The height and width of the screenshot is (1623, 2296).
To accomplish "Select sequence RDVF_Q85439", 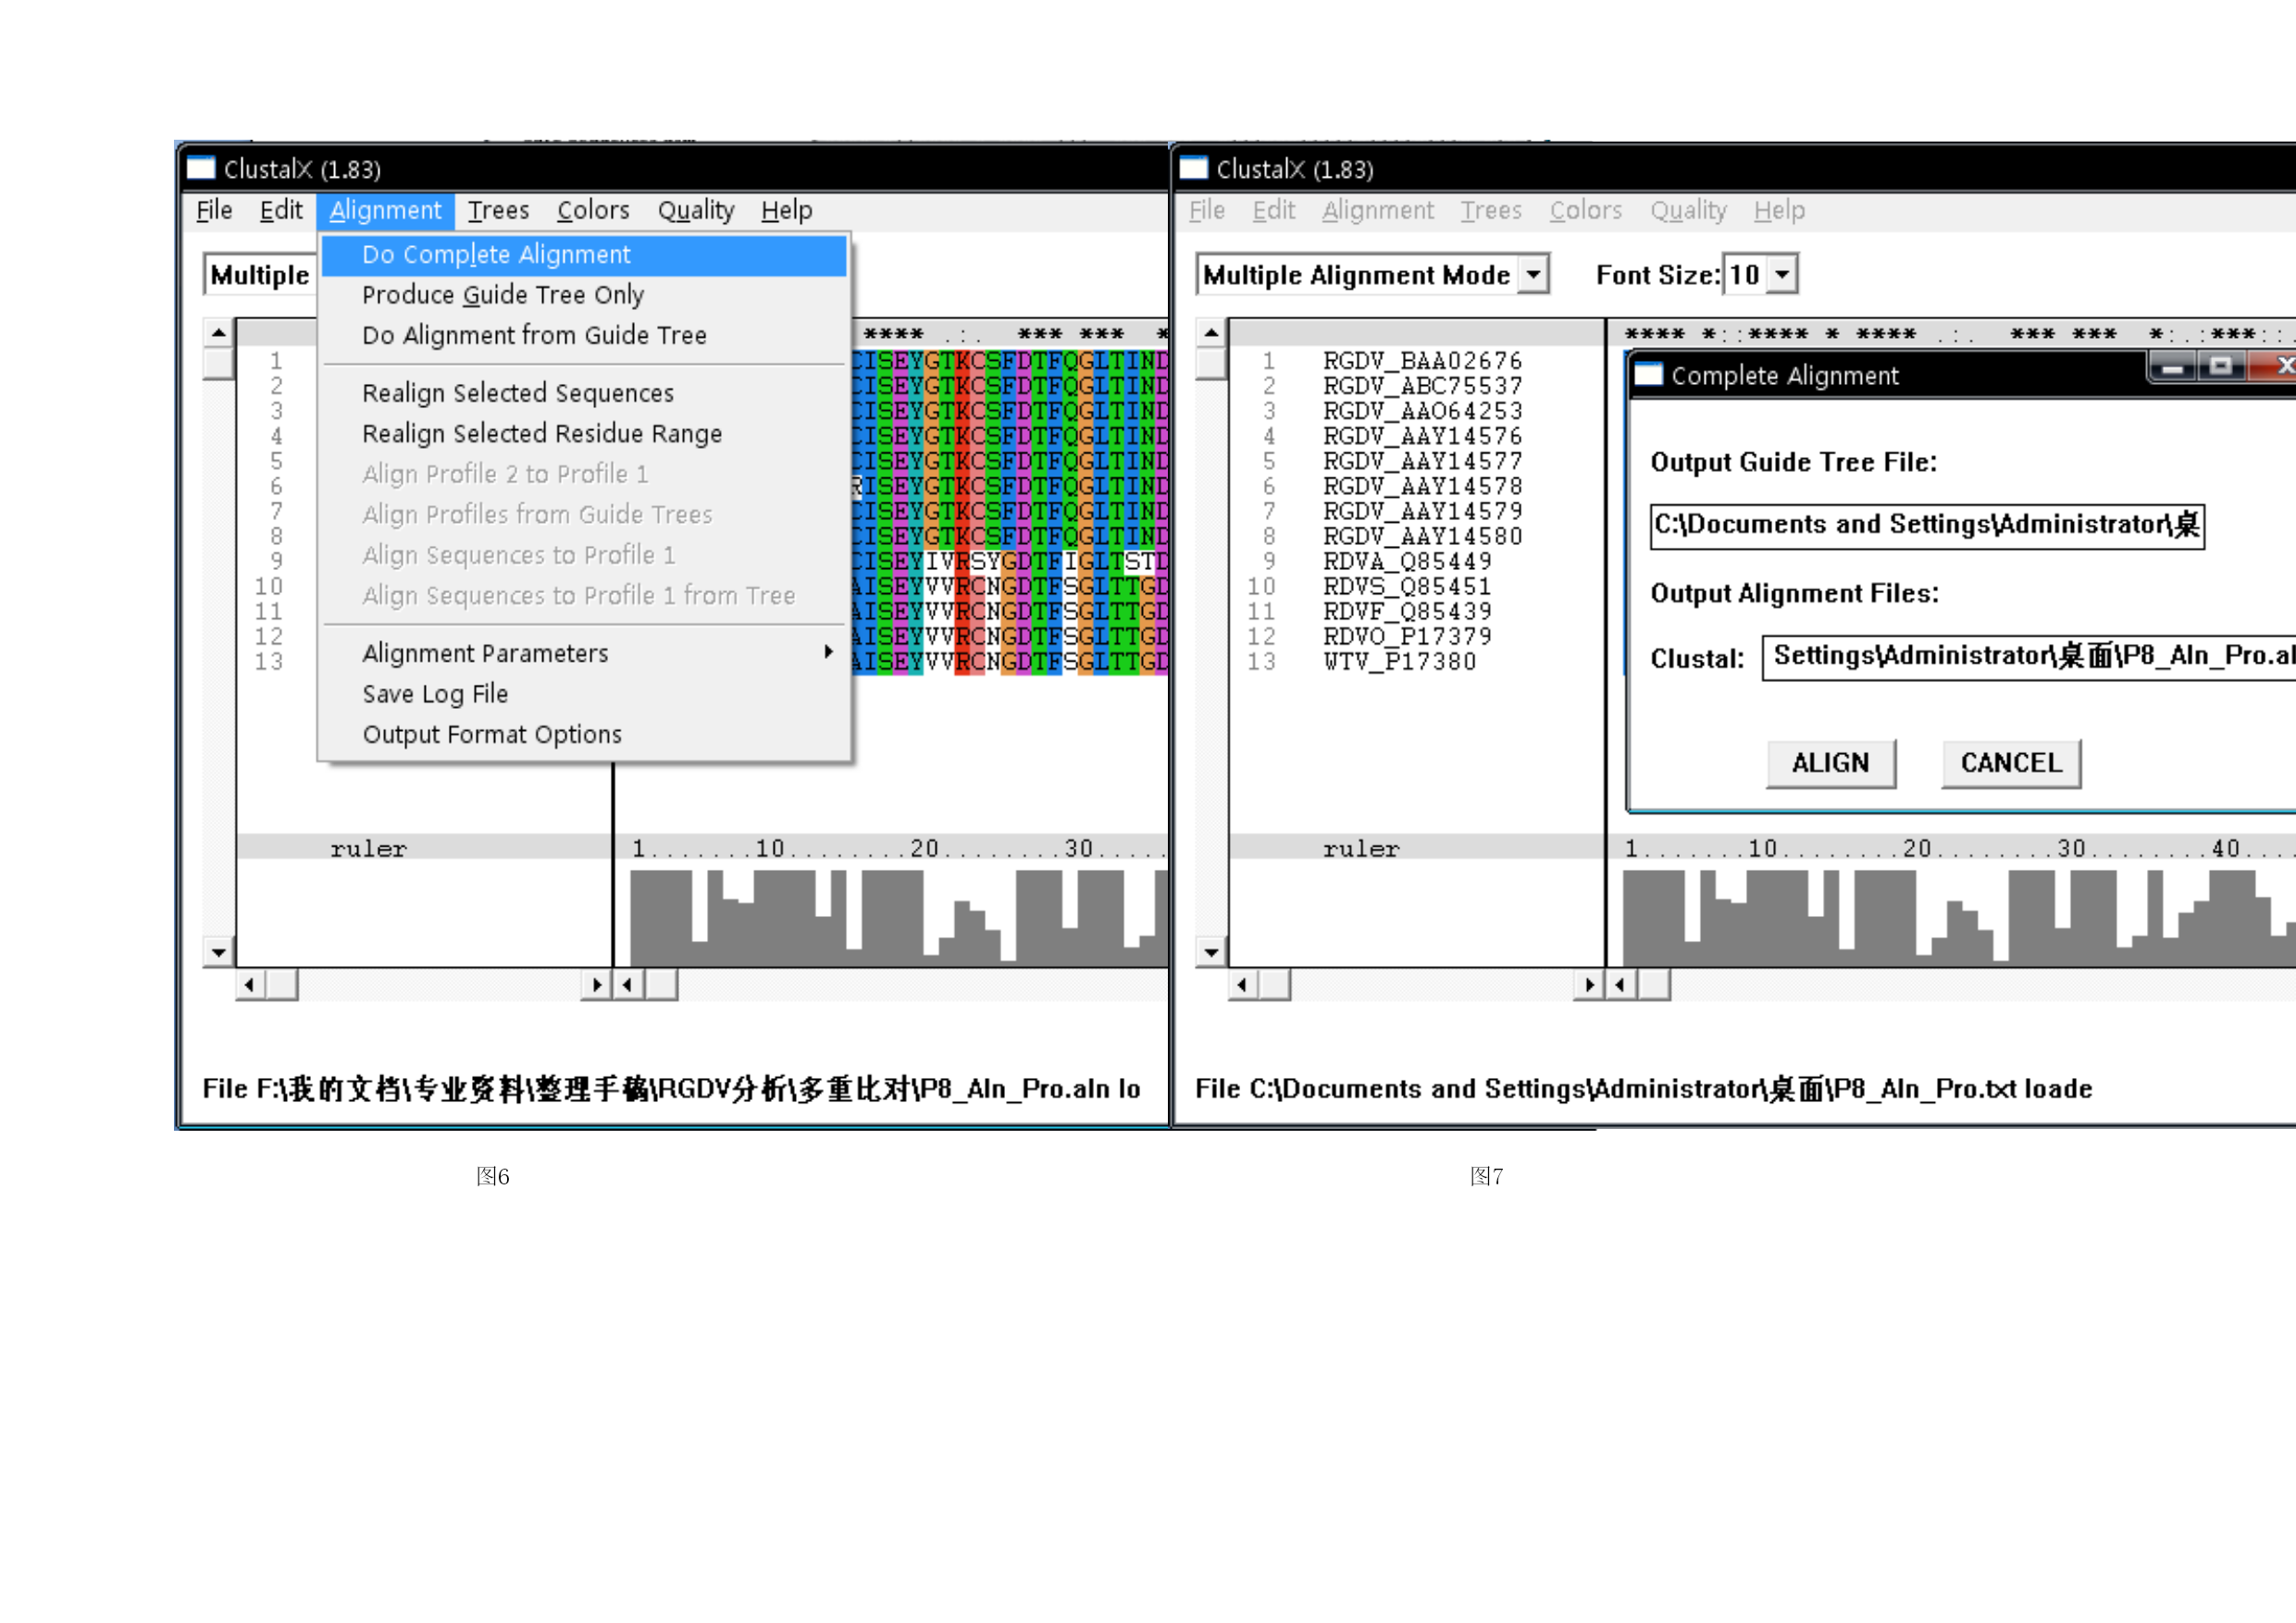I will click(x=1407, y=611).
